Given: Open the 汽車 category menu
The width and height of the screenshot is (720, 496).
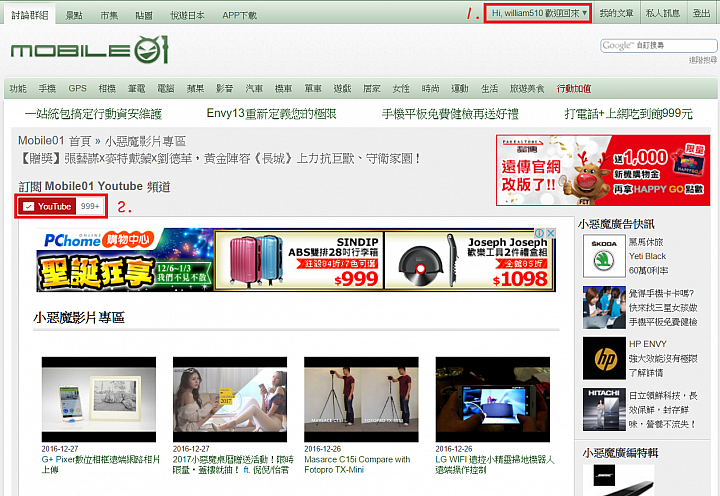Looking at the screenshot, I should [254, 88].
